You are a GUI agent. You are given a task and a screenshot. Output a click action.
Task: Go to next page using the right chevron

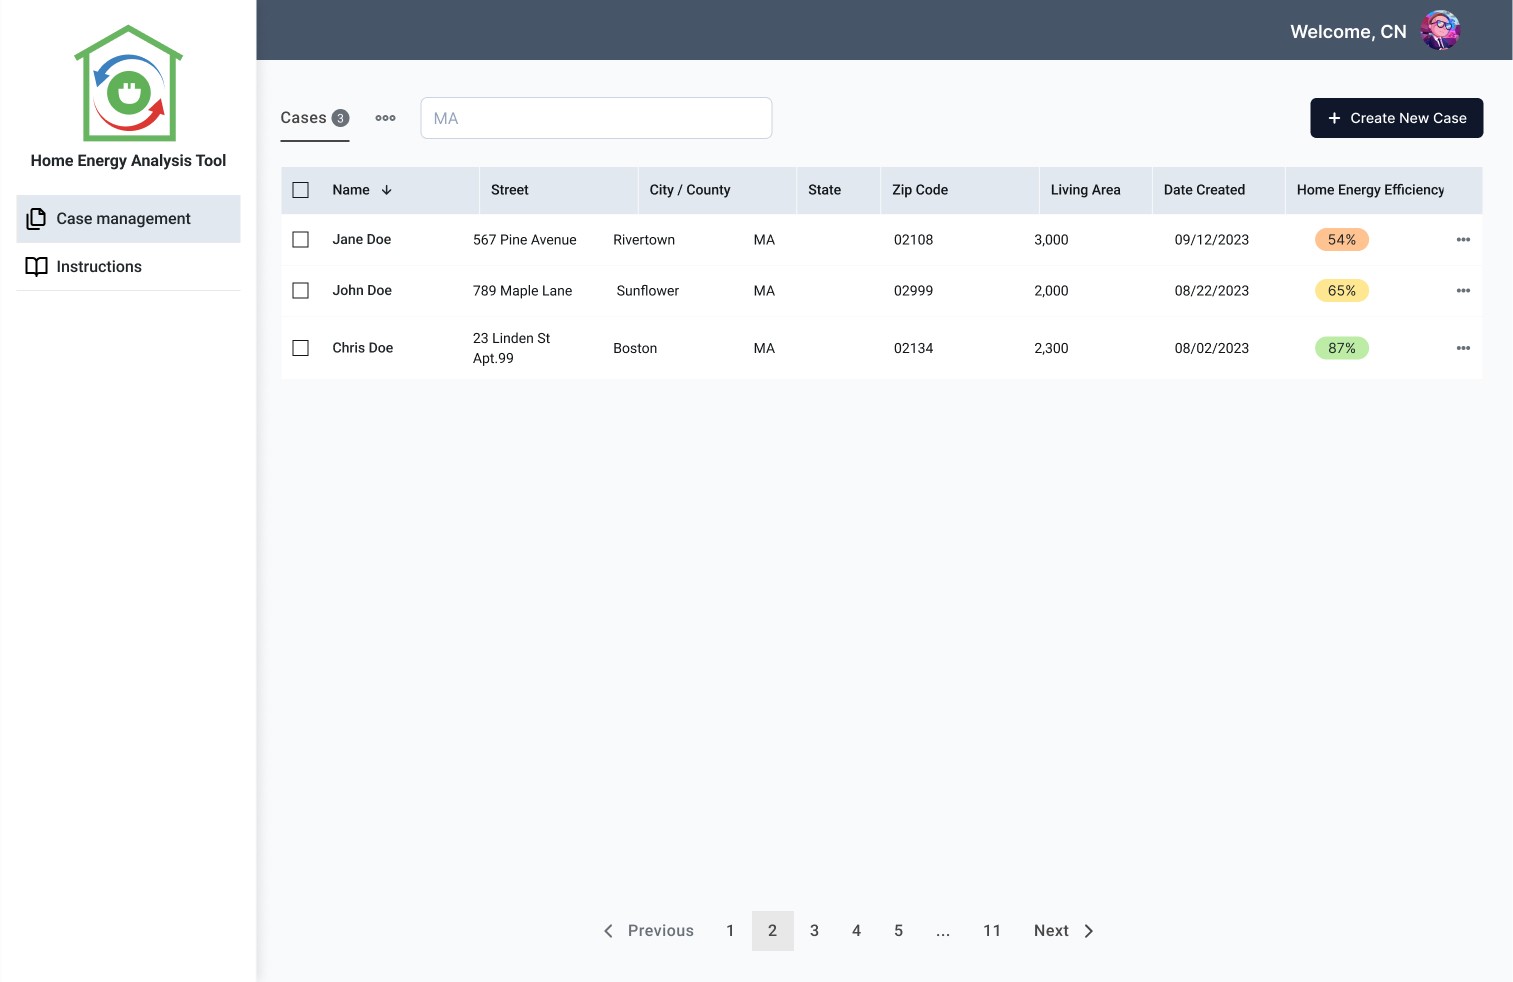pos(1089,931)
